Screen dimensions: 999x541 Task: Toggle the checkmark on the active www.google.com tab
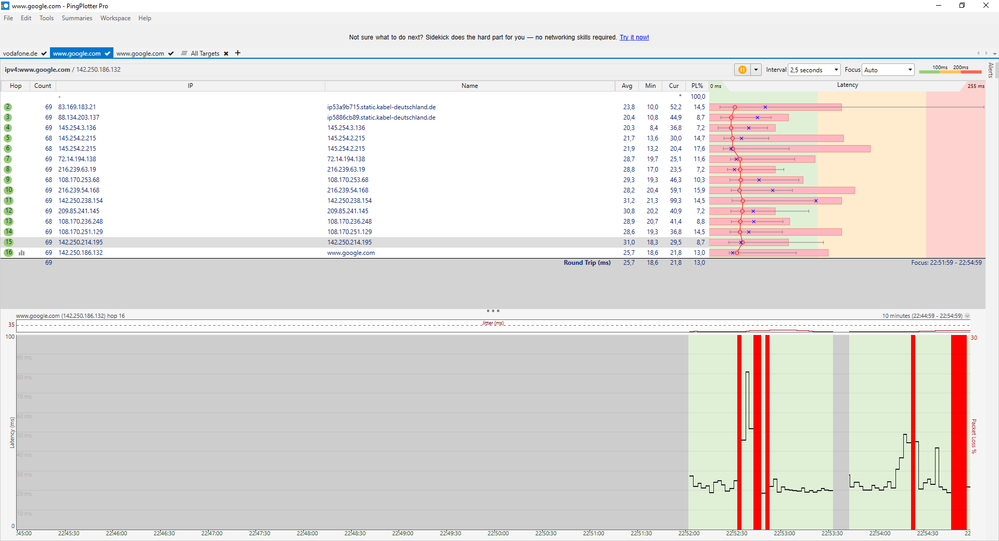(108, 54)
